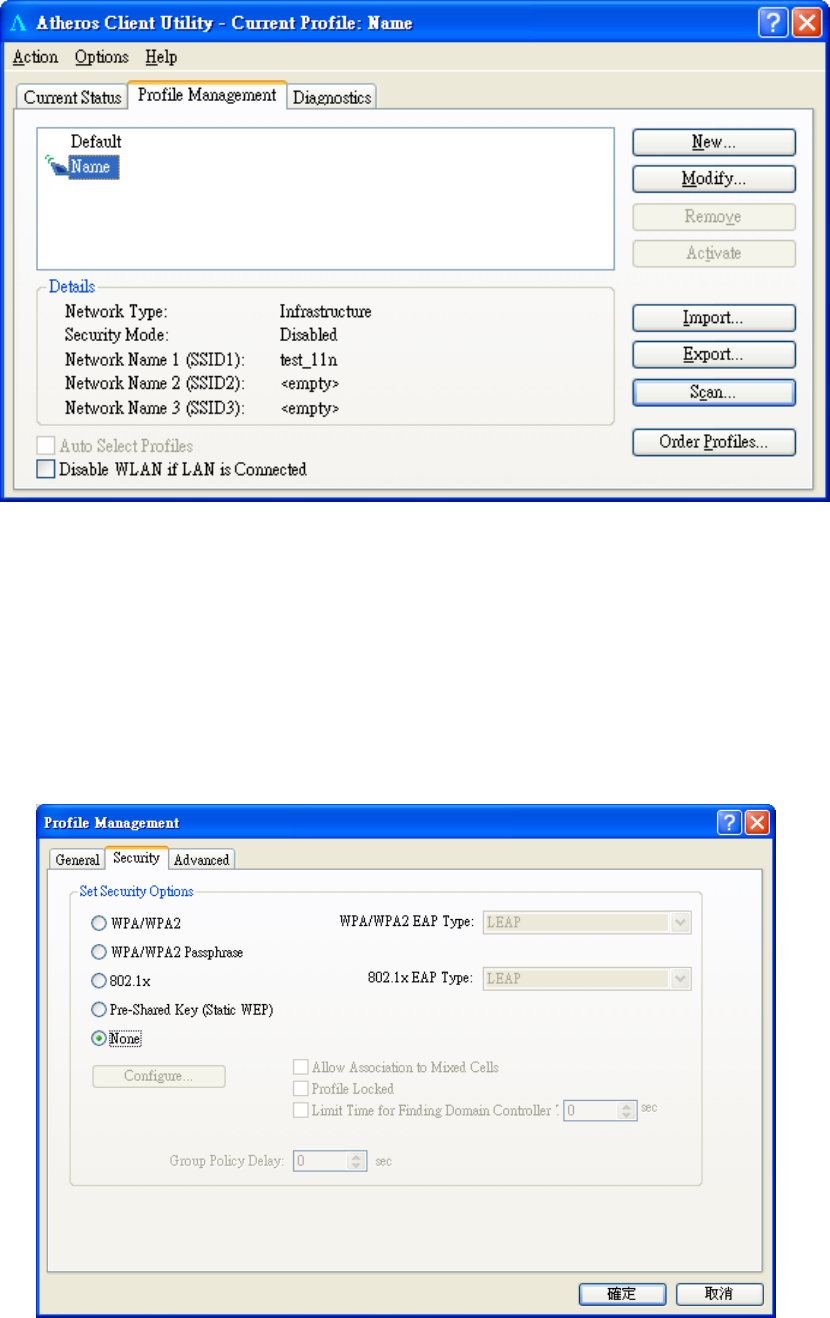Click the Network Name 3 (SSID3) label

click(155, 408)
